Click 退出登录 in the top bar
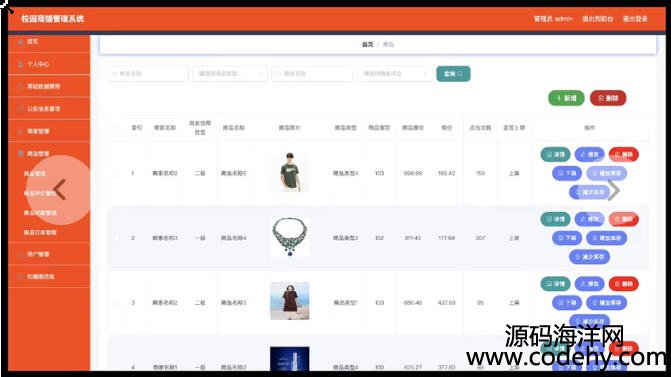671x377 pixels. pos(635,19)
